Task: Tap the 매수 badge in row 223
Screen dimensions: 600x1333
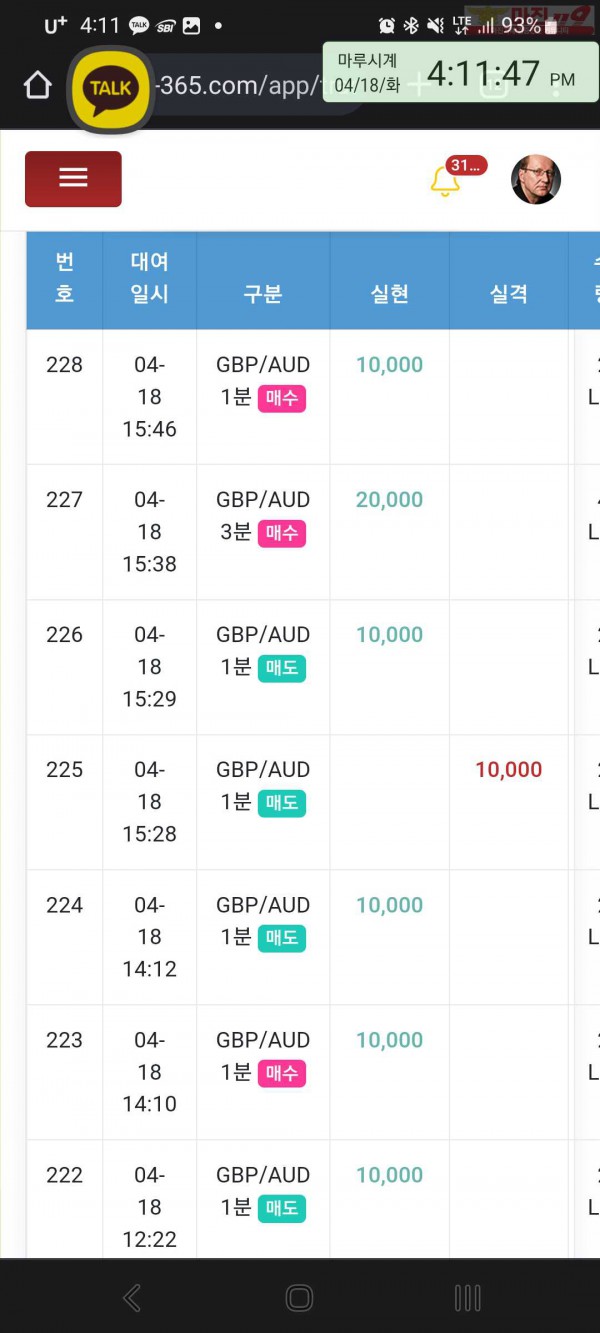Action: (281, 1073)
